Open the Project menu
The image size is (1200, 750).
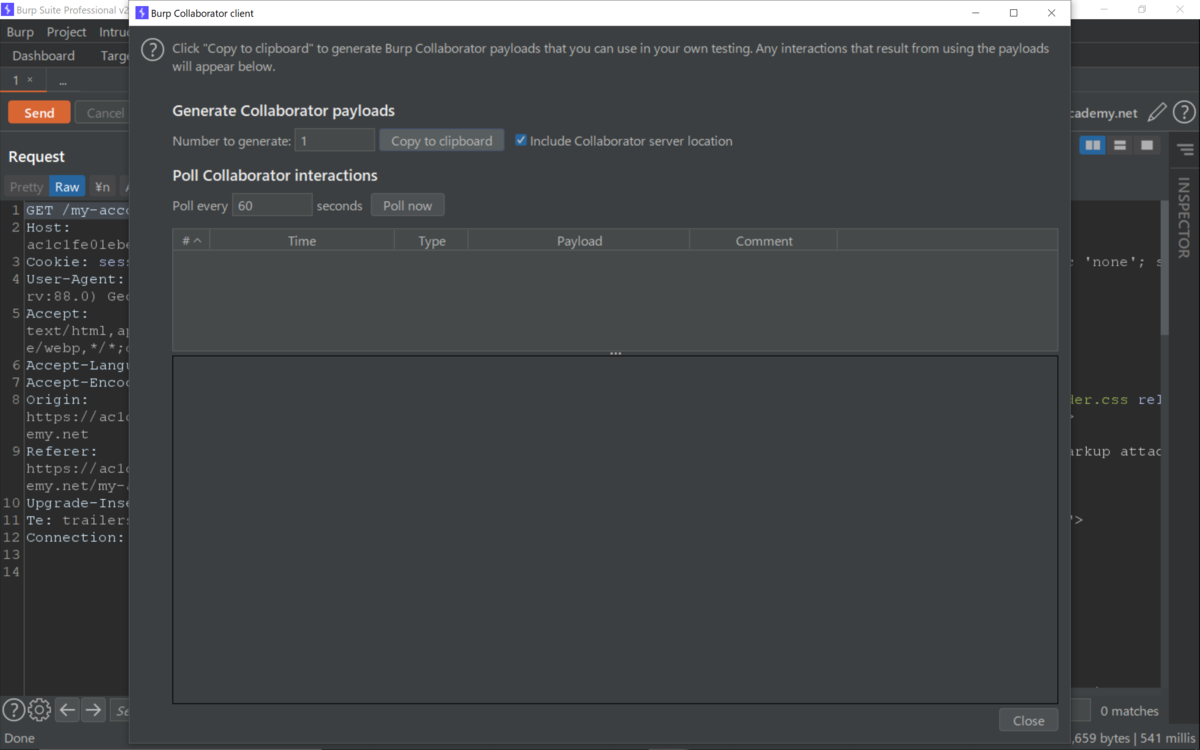click(x=66, y=32)
